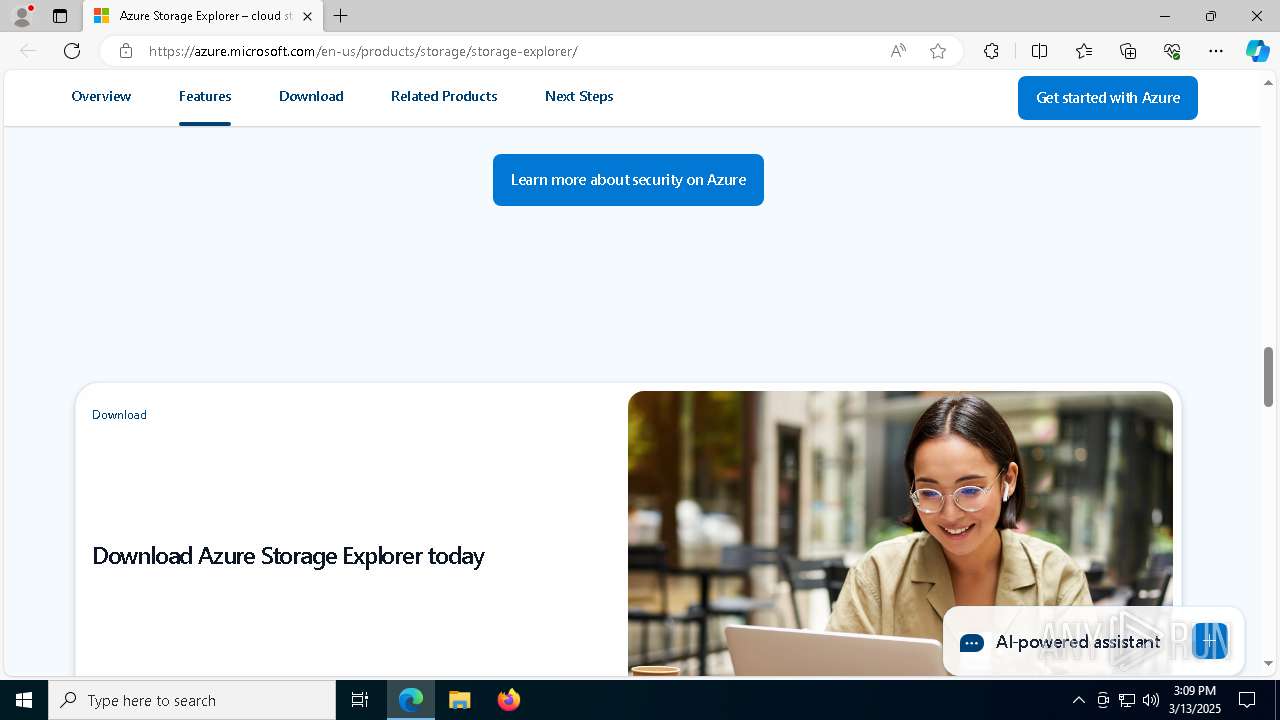This screenshot has height=720, width=1280.
Task: Open the taskbar clock and calendar
Action: [x=1195, y=700]
